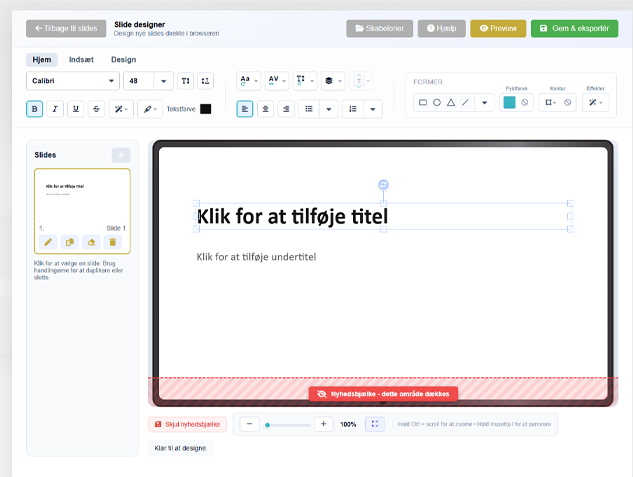Image resolution: width=633 pixels, height=477 pixels.
Task: Insert a numbered list
Action: tap(353, 109)
